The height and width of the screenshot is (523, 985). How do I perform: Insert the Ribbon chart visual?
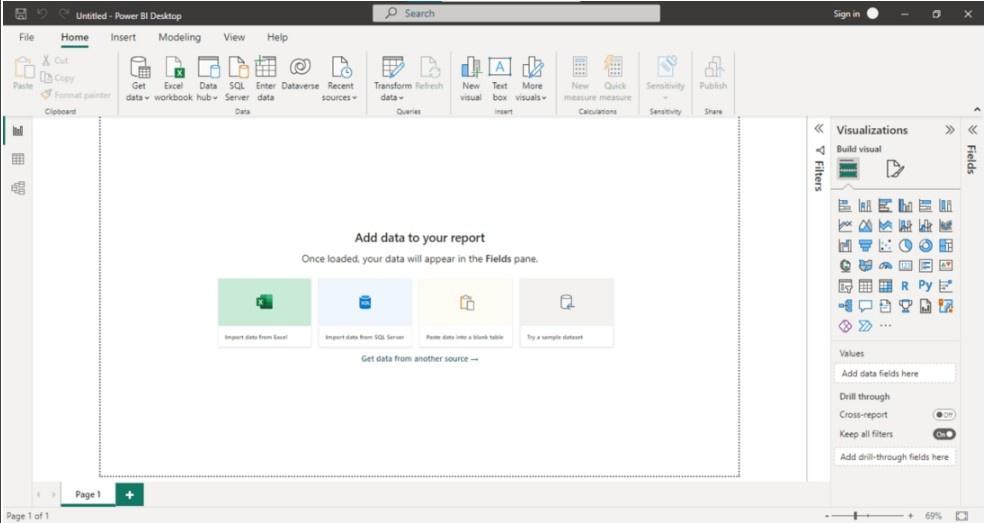click(x=945, y=225)
